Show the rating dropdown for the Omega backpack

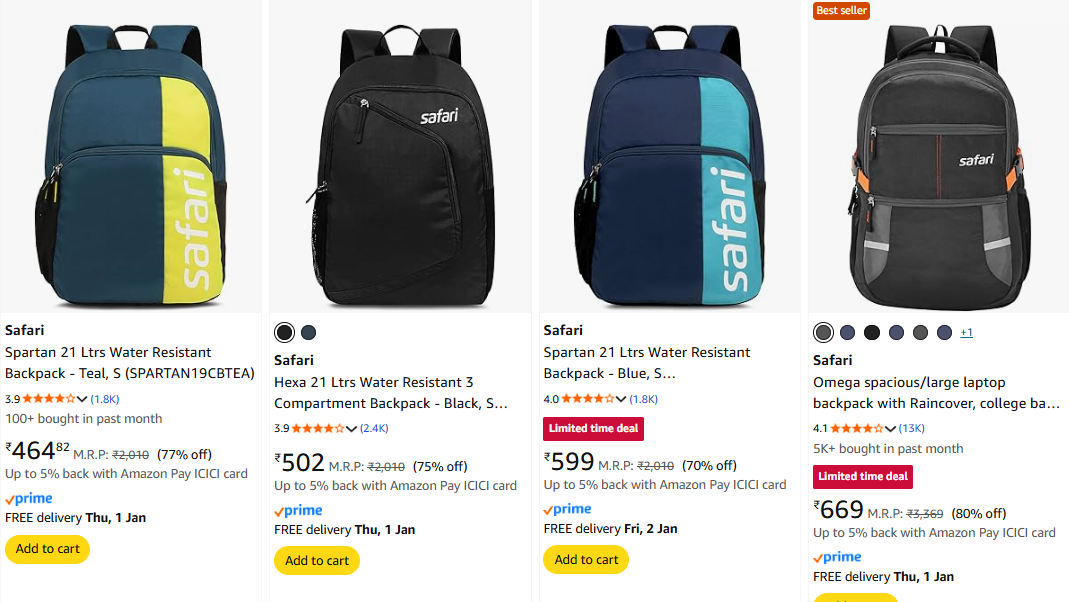890,429
